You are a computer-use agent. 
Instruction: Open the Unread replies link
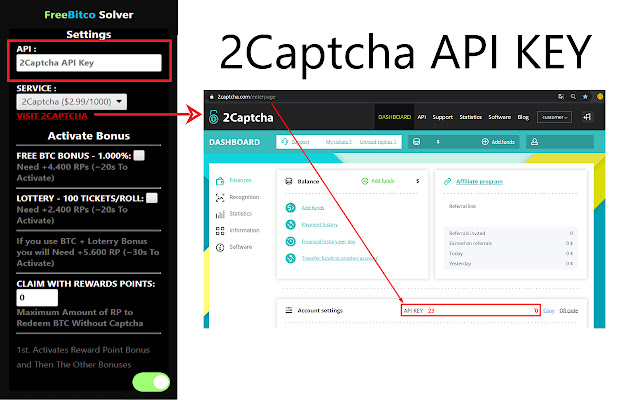378,142
